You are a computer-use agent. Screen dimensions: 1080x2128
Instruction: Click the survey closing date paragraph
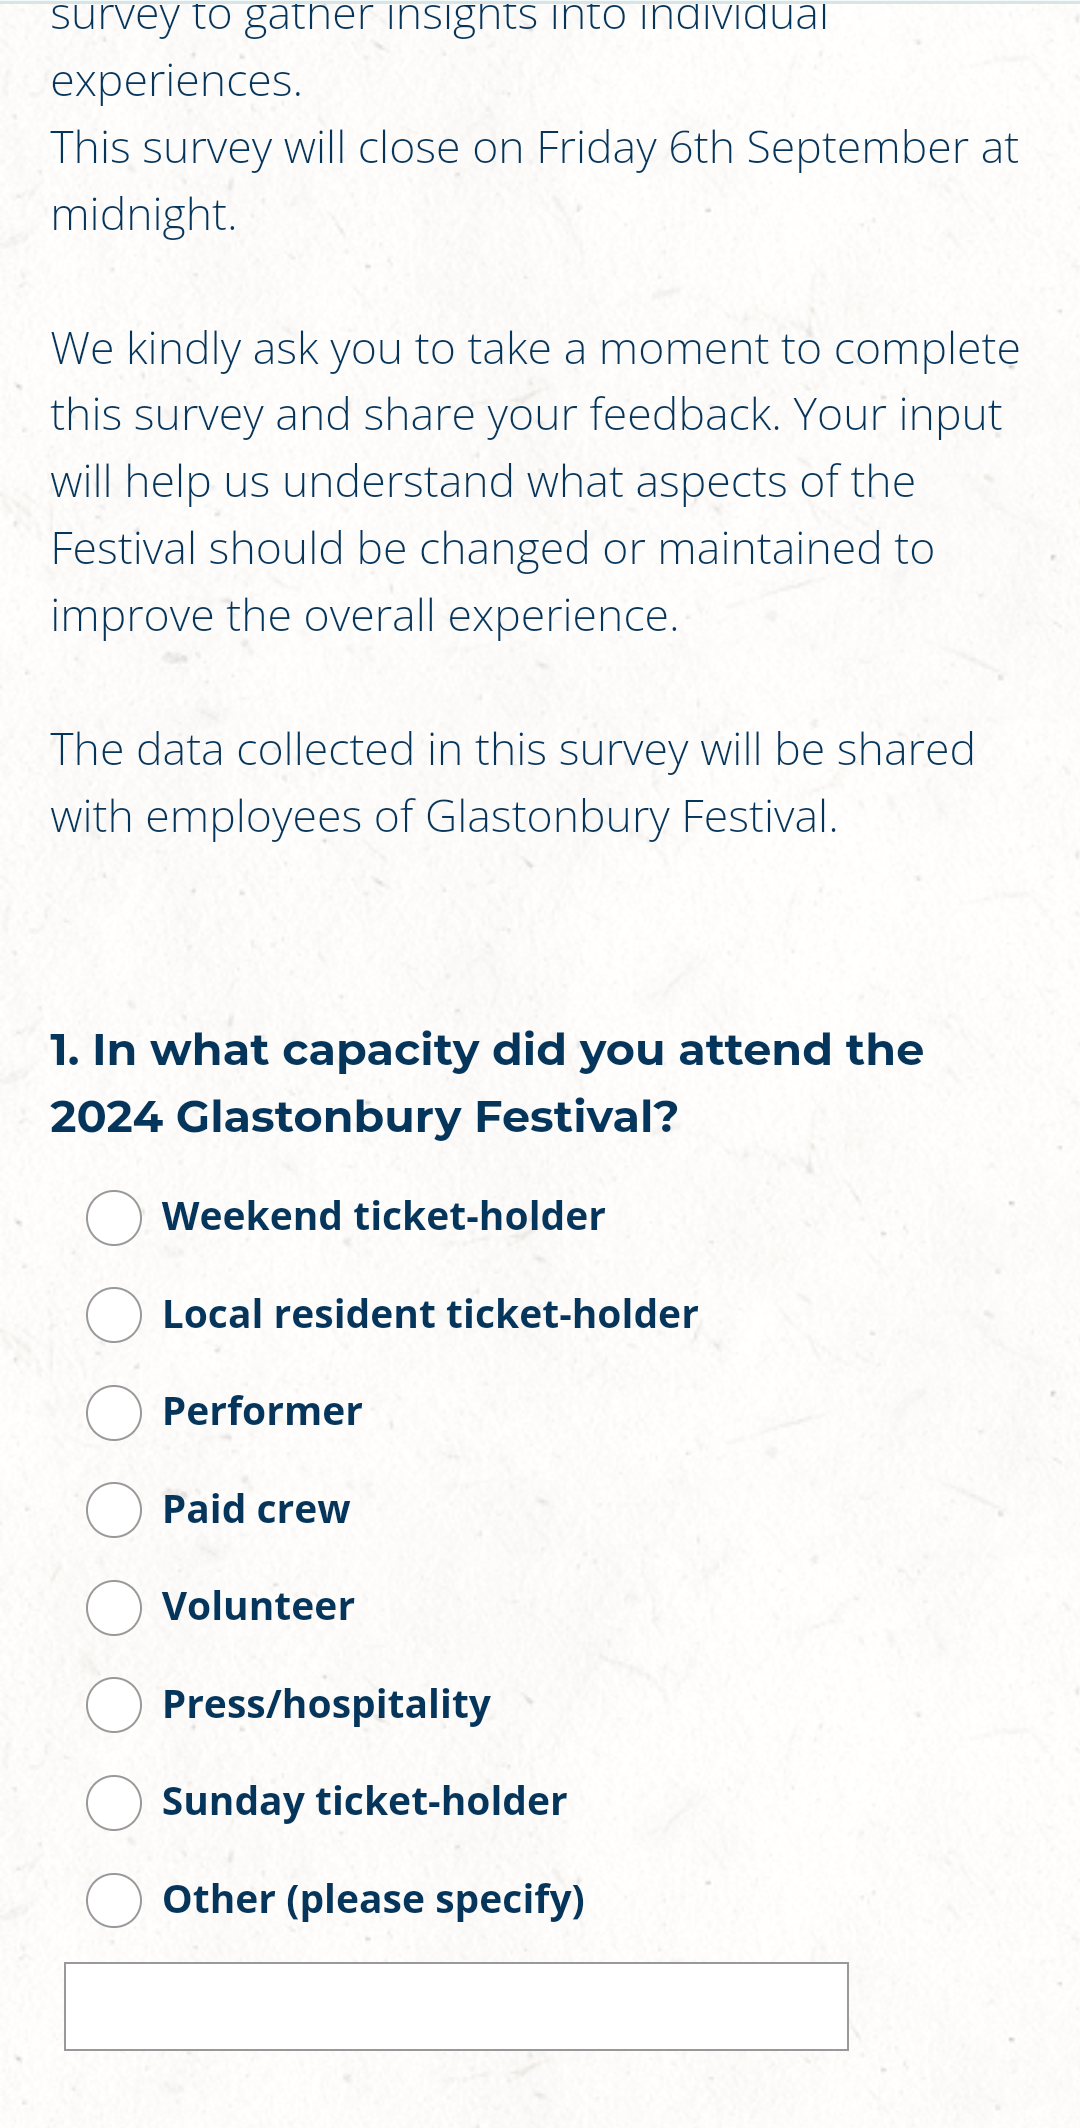pos(534,181)
